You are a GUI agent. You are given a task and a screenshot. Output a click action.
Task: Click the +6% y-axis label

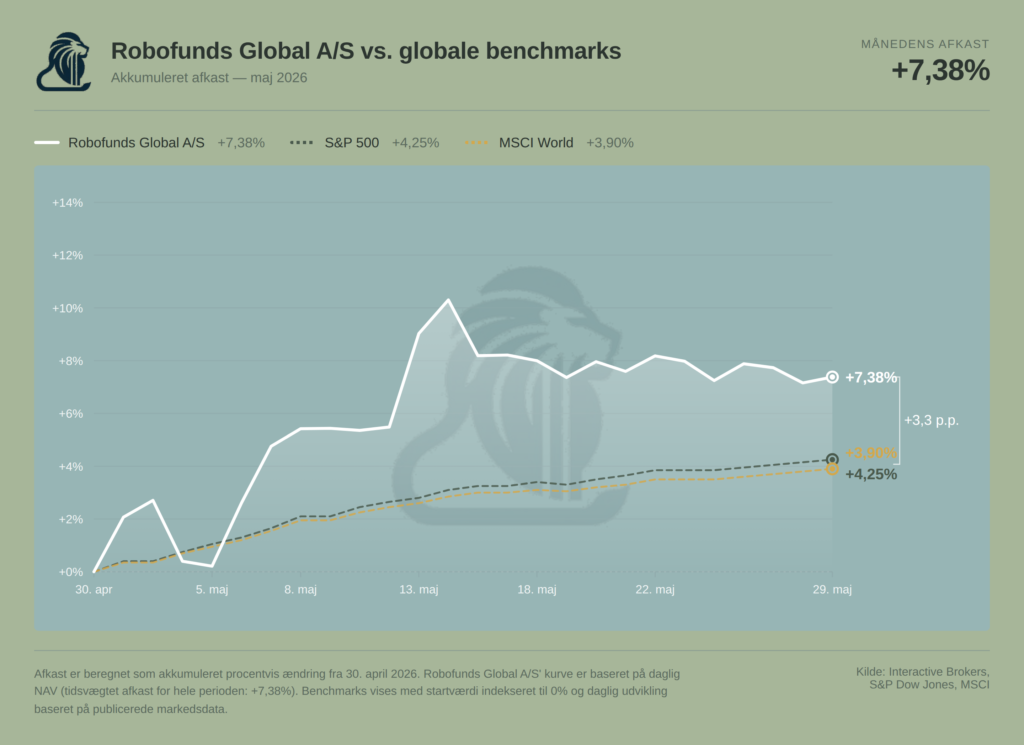71,414
